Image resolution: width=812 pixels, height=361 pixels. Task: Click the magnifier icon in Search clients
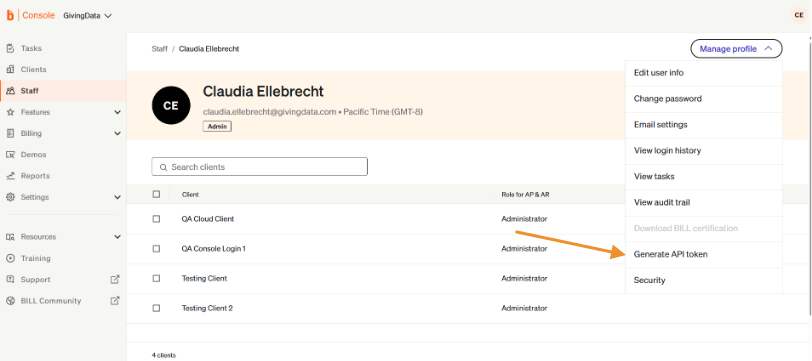pyautogui.click(x=163, y=167)
